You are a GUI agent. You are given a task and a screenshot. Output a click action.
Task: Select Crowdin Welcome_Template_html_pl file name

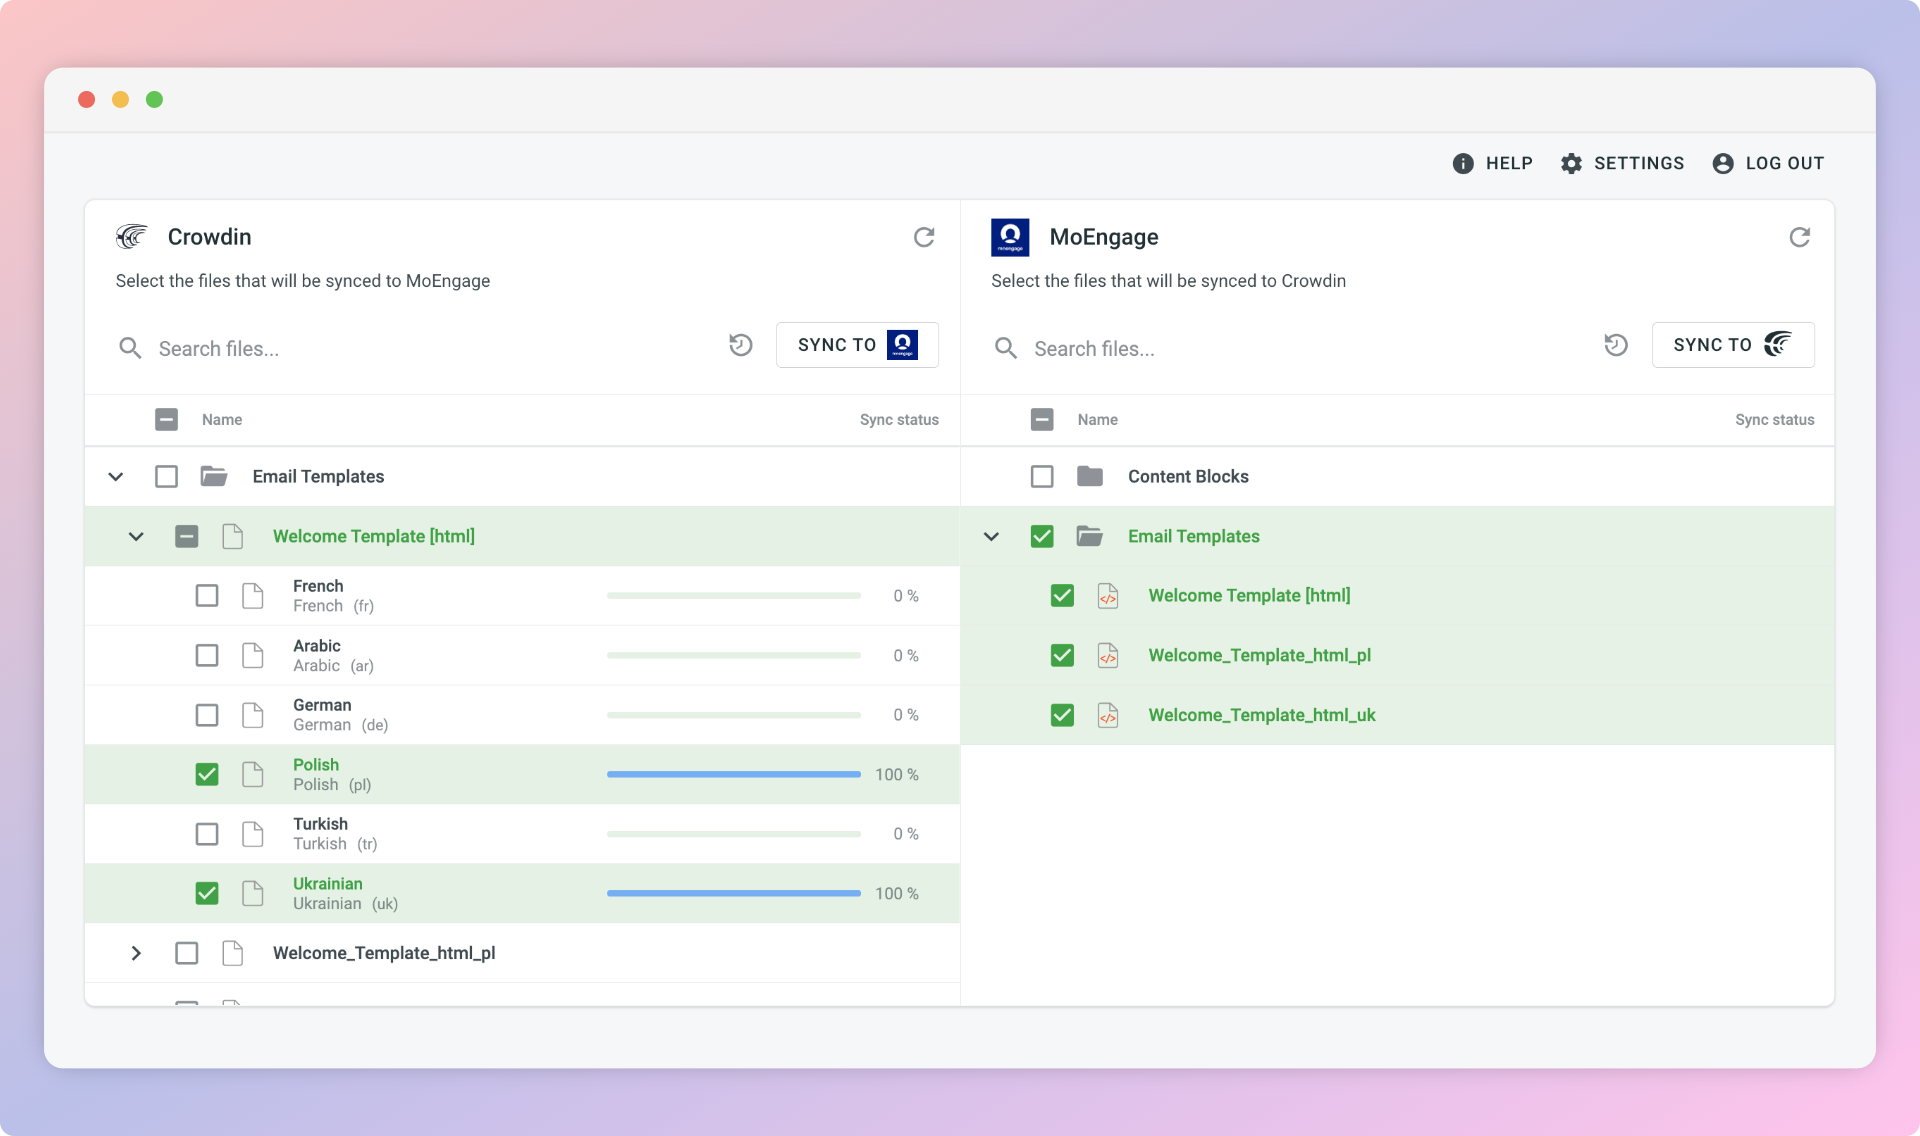pyautogui.click(x=384, y=953)
